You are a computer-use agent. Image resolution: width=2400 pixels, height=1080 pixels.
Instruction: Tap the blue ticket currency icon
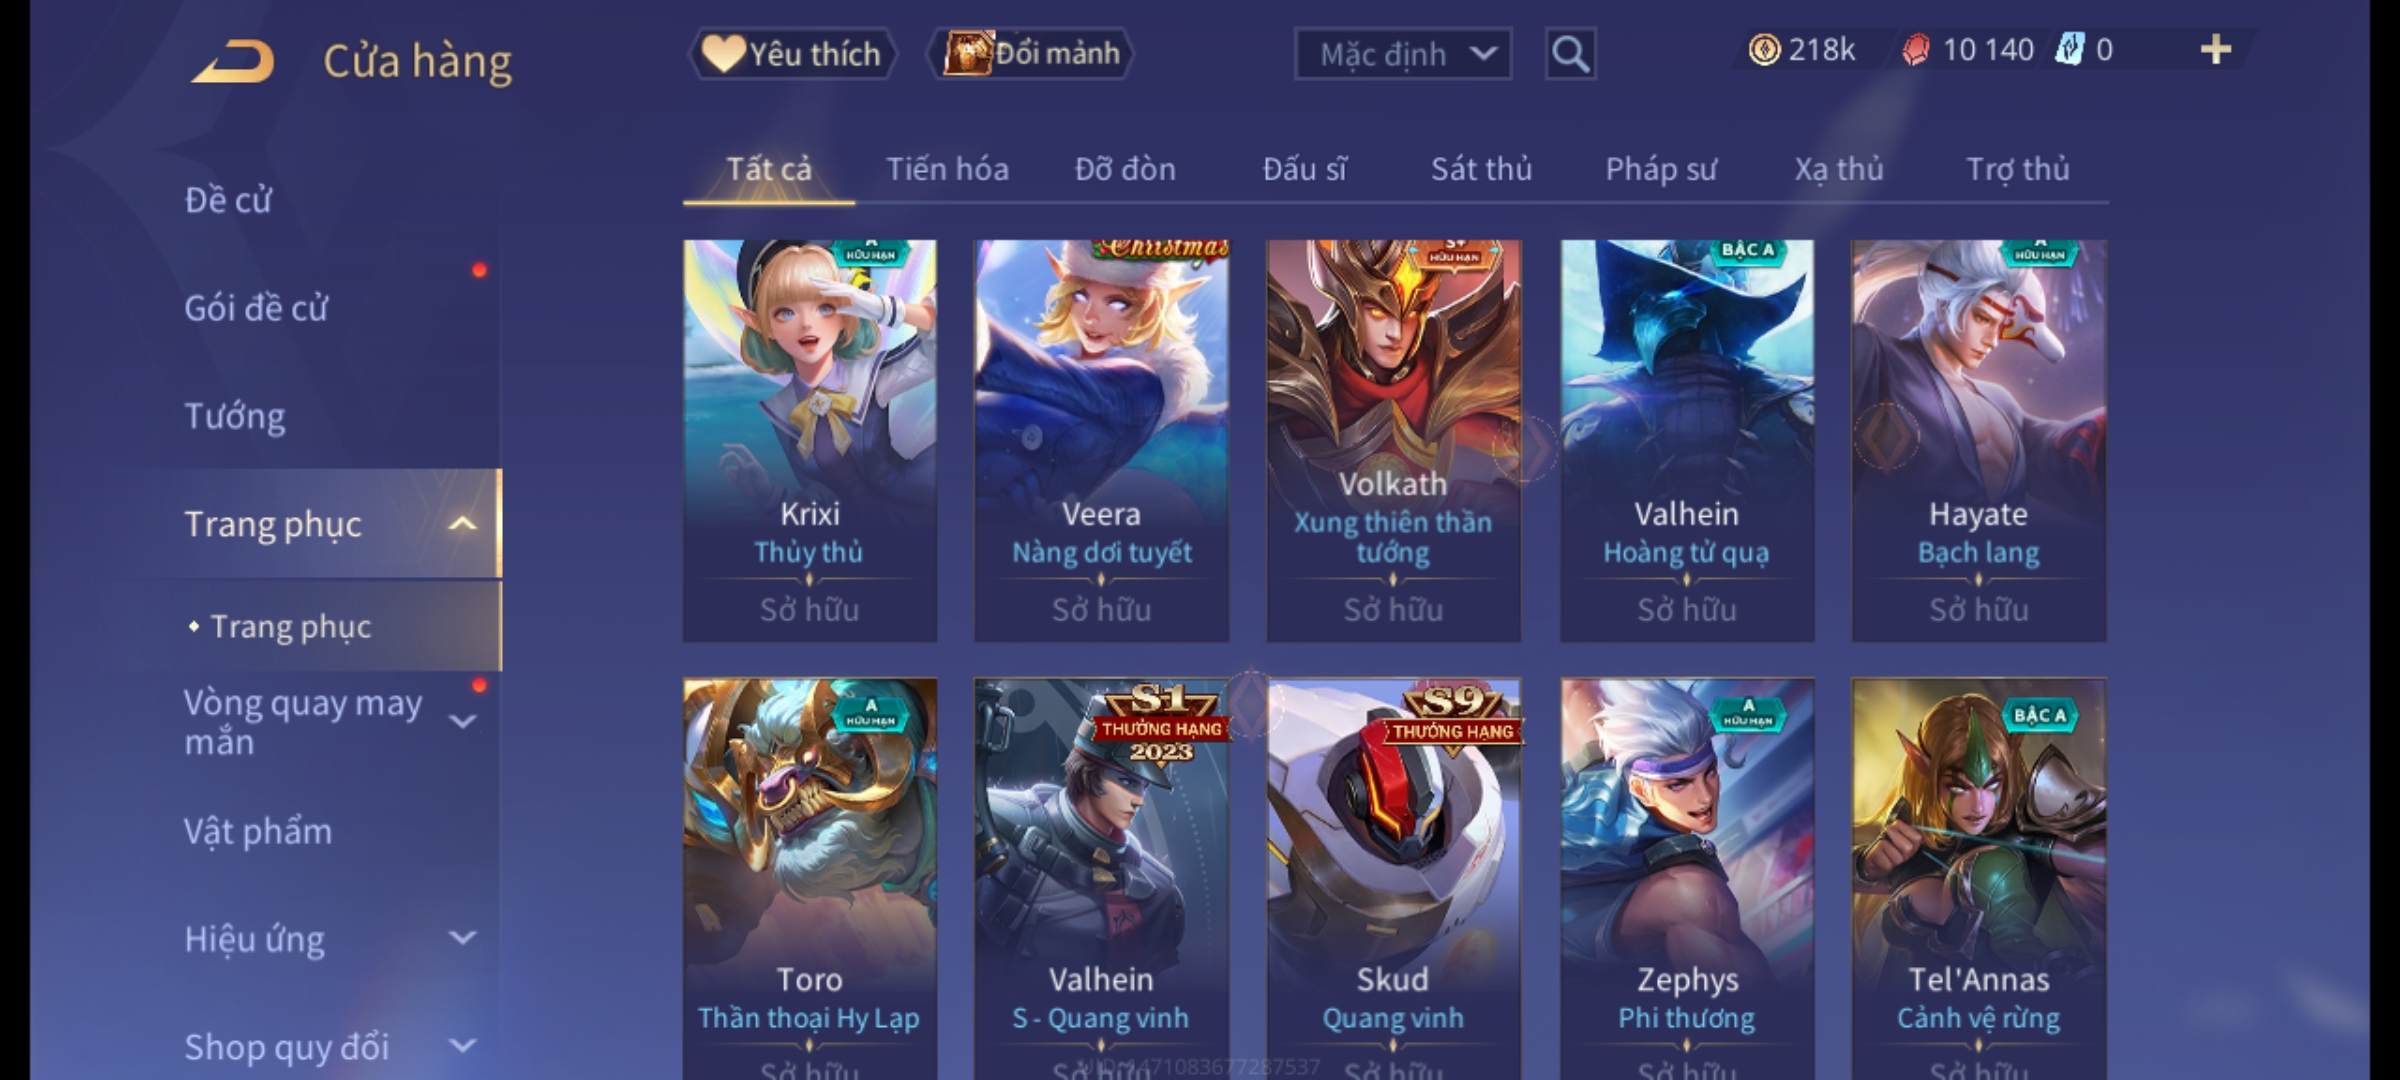pyautogui.click(x=2069, y=50)
